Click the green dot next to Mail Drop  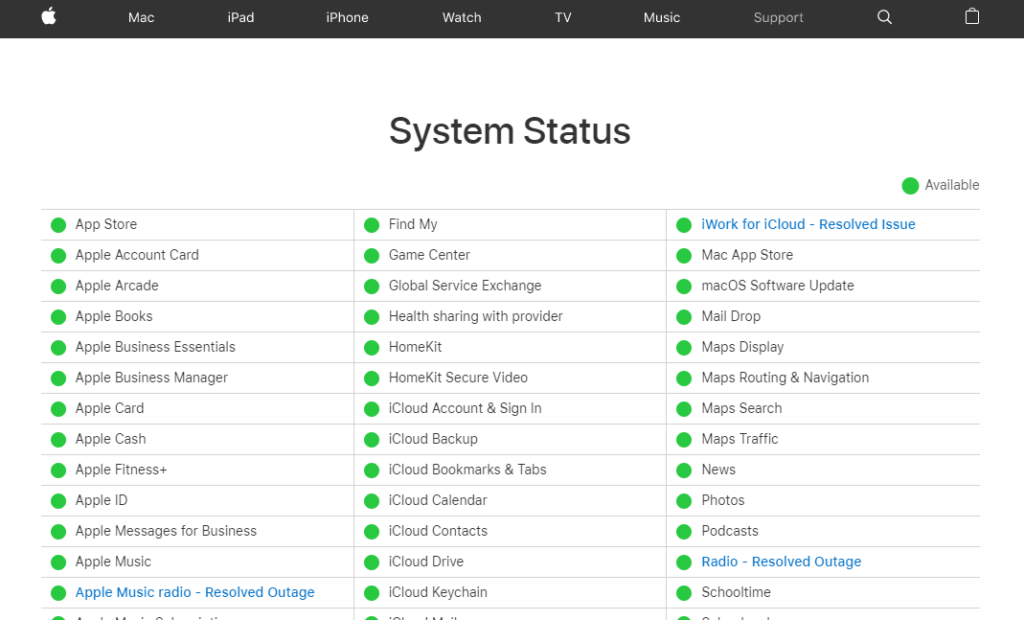point(684,318)
